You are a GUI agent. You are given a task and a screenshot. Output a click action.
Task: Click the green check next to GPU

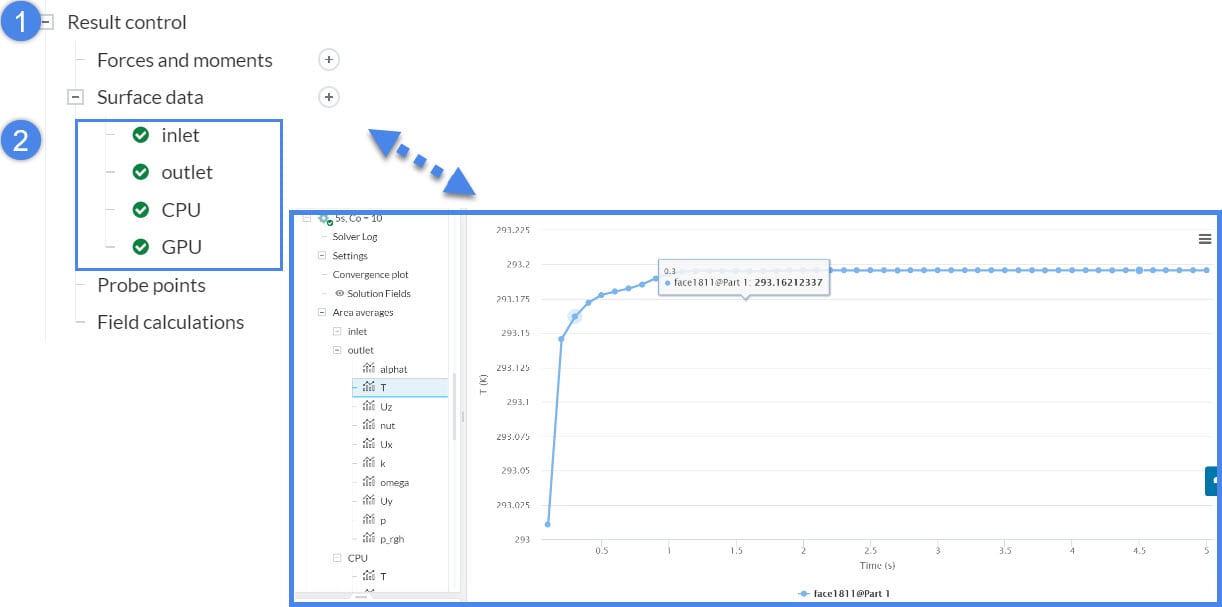click(x=141, y=247)
